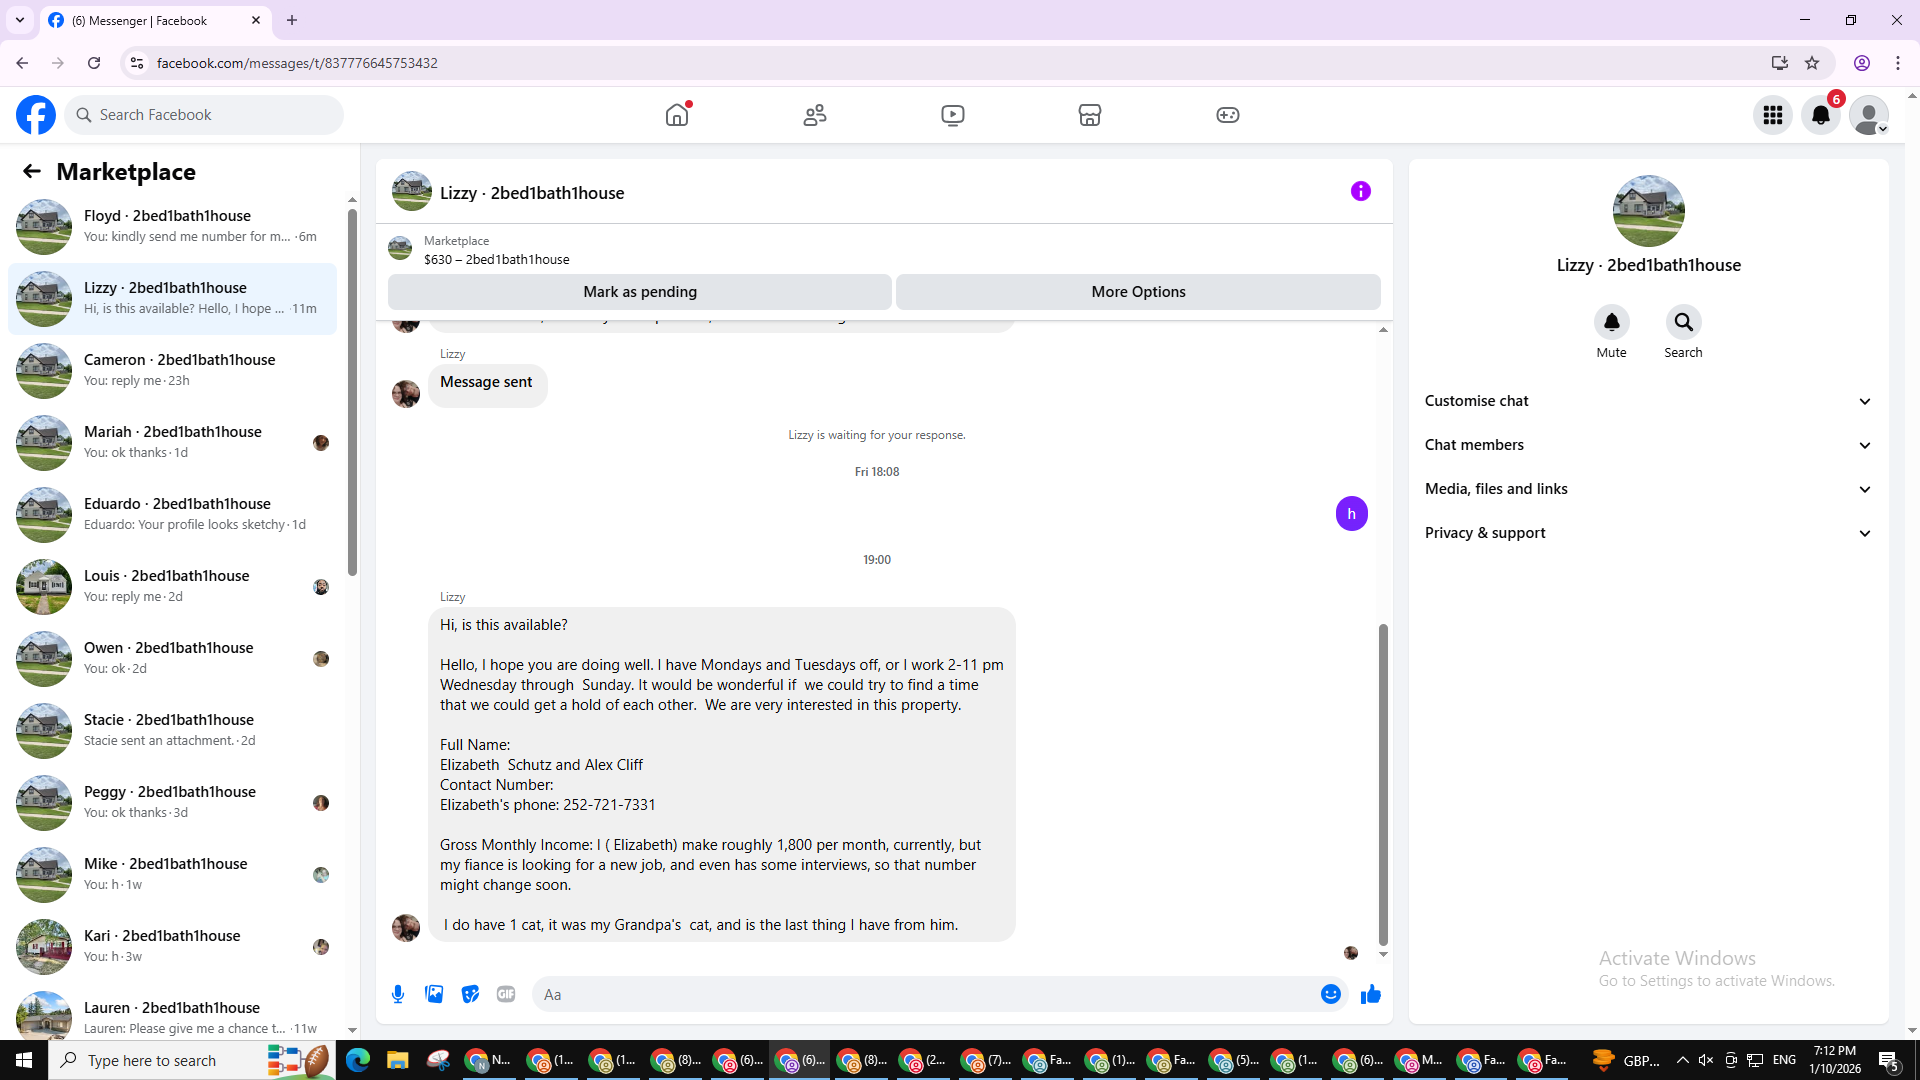Go to the Video tab in navigation
Viewport: 1920px width, 1080px height.
pos(952,115)
